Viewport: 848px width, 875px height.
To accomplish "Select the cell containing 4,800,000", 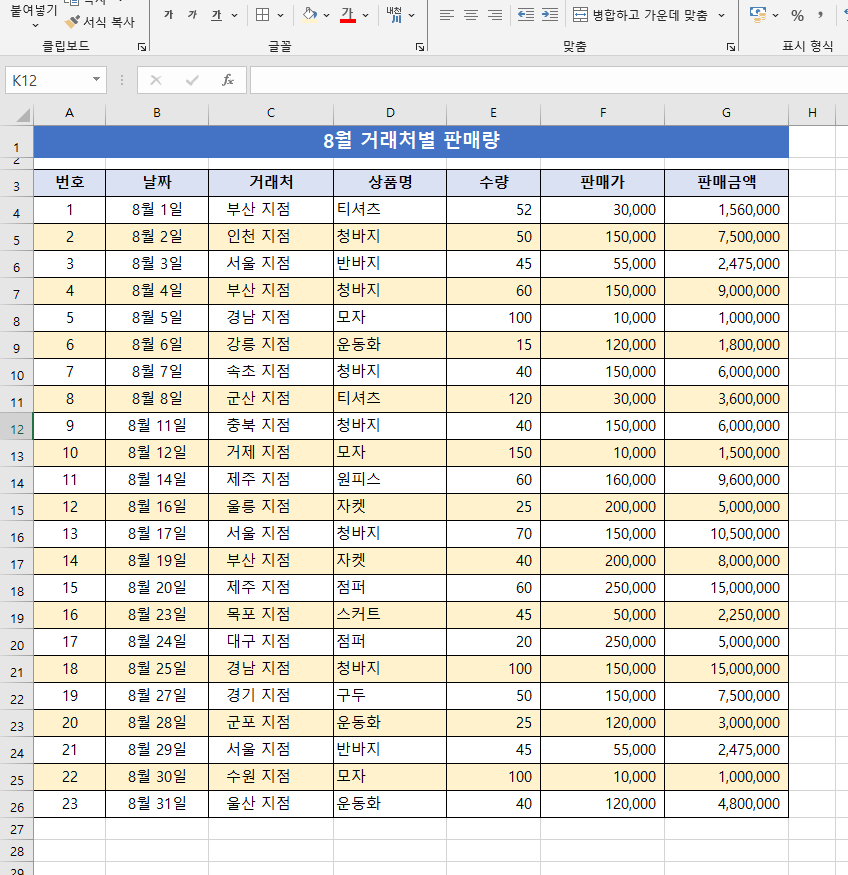I will pos(726,804).
